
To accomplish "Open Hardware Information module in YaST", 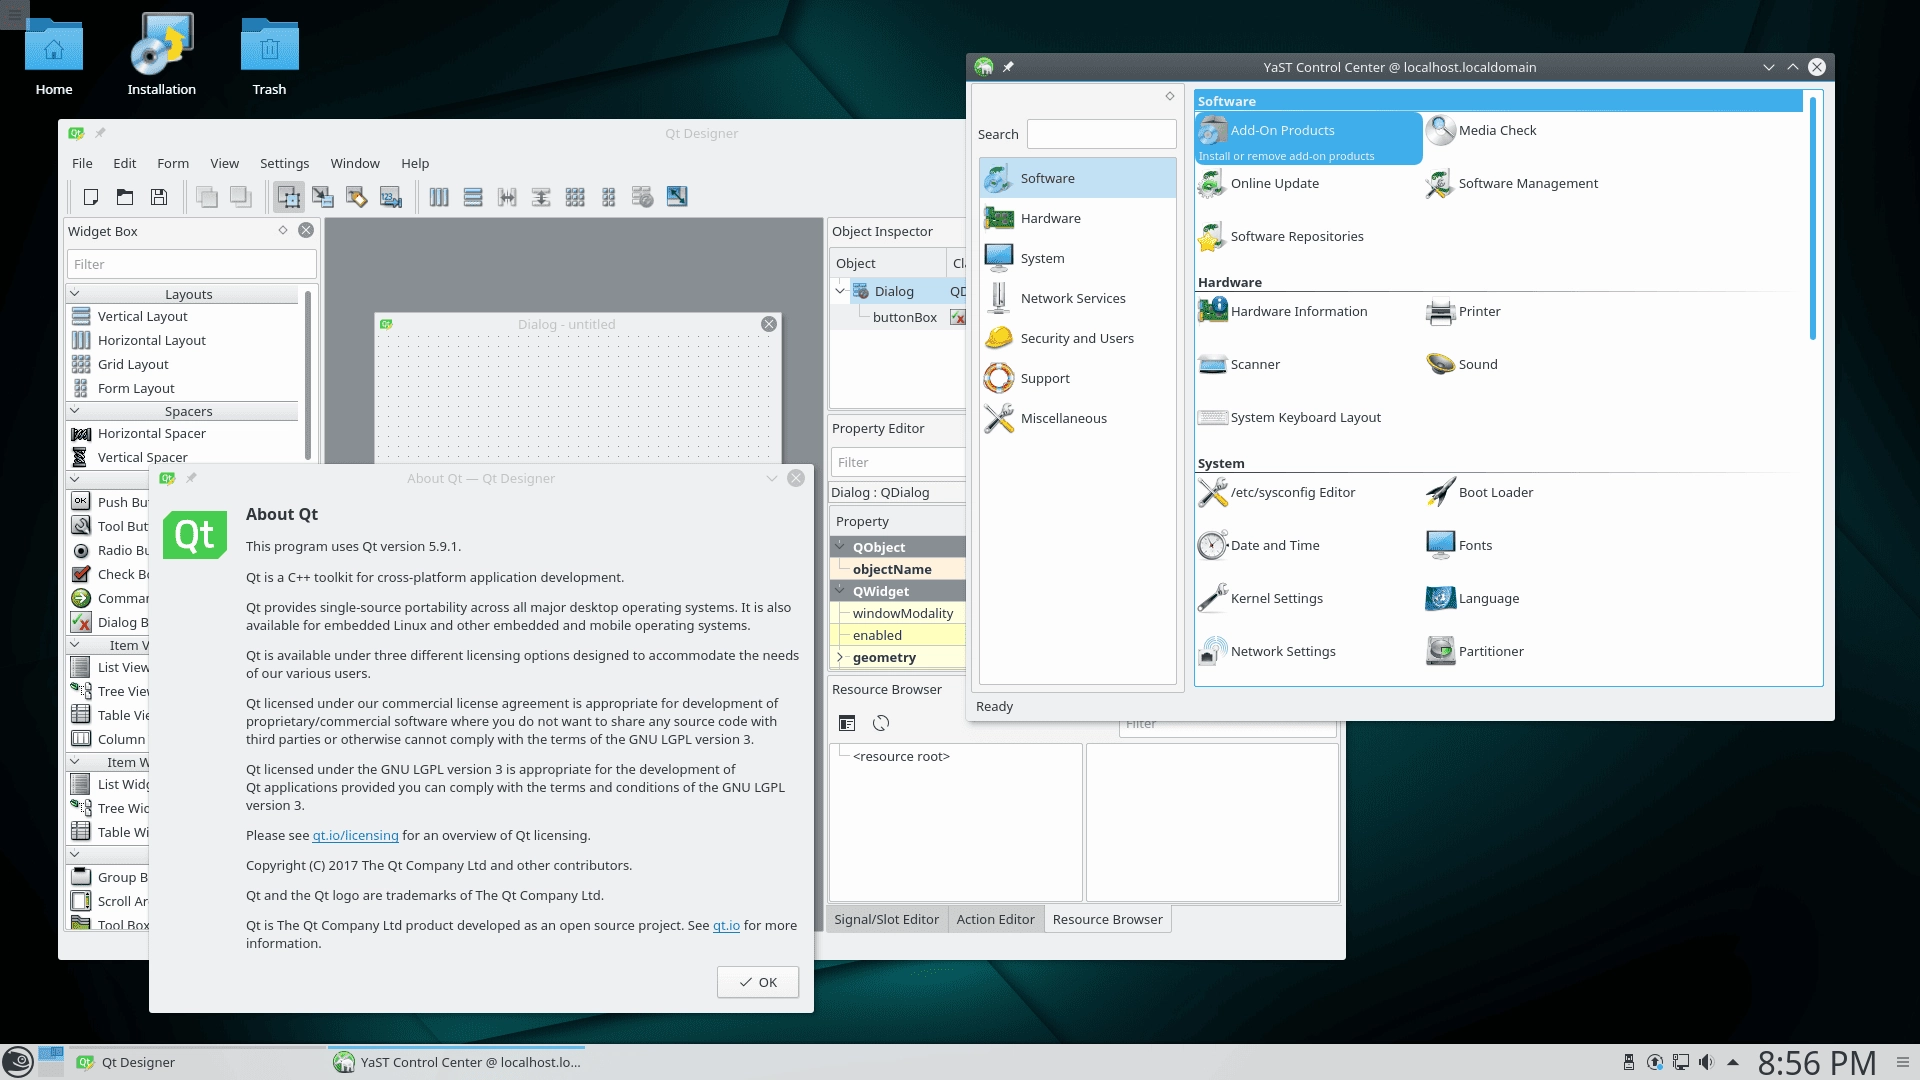I will [x=1283, y=311].
